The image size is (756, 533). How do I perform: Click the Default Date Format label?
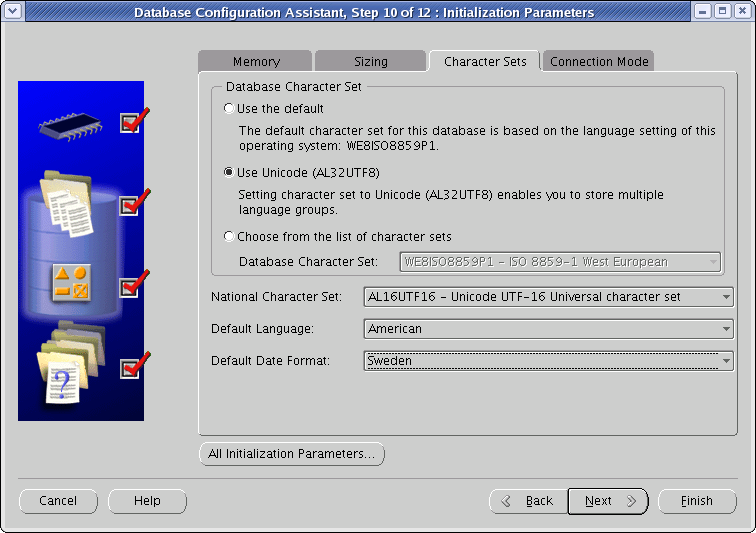point(270,361)
